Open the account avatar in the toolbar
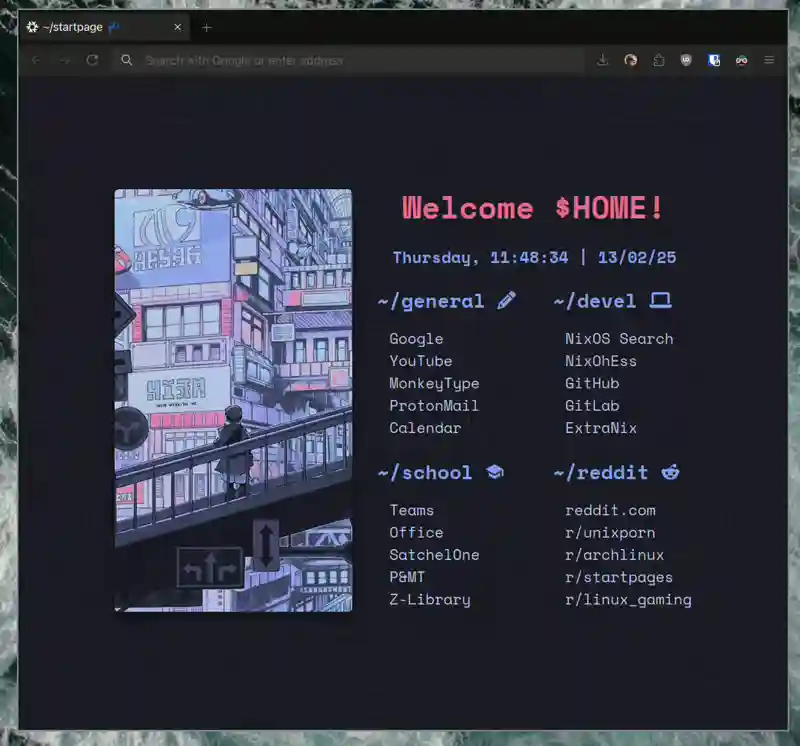This screenshot has height=746, width=800. point(631,60)
